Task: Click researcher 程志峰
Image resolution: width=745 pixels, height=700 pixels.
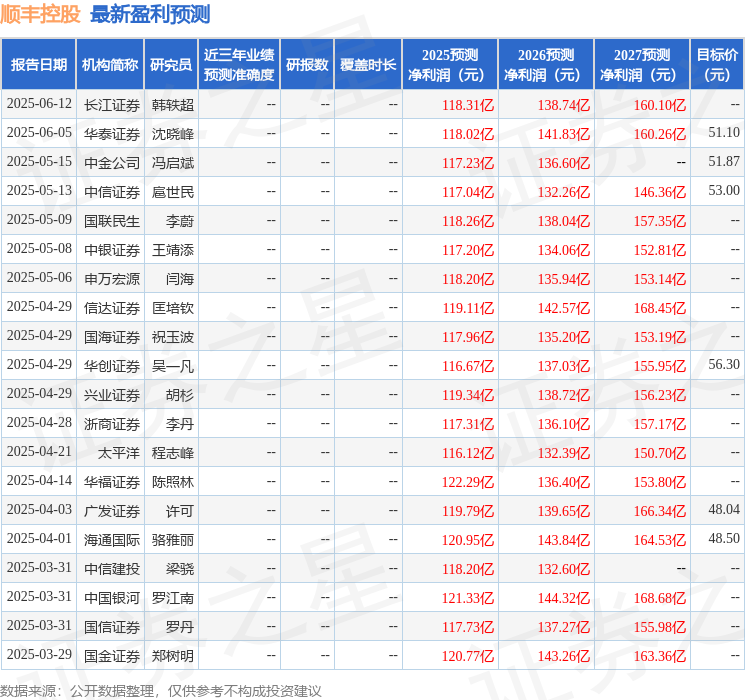Action: 173,453
